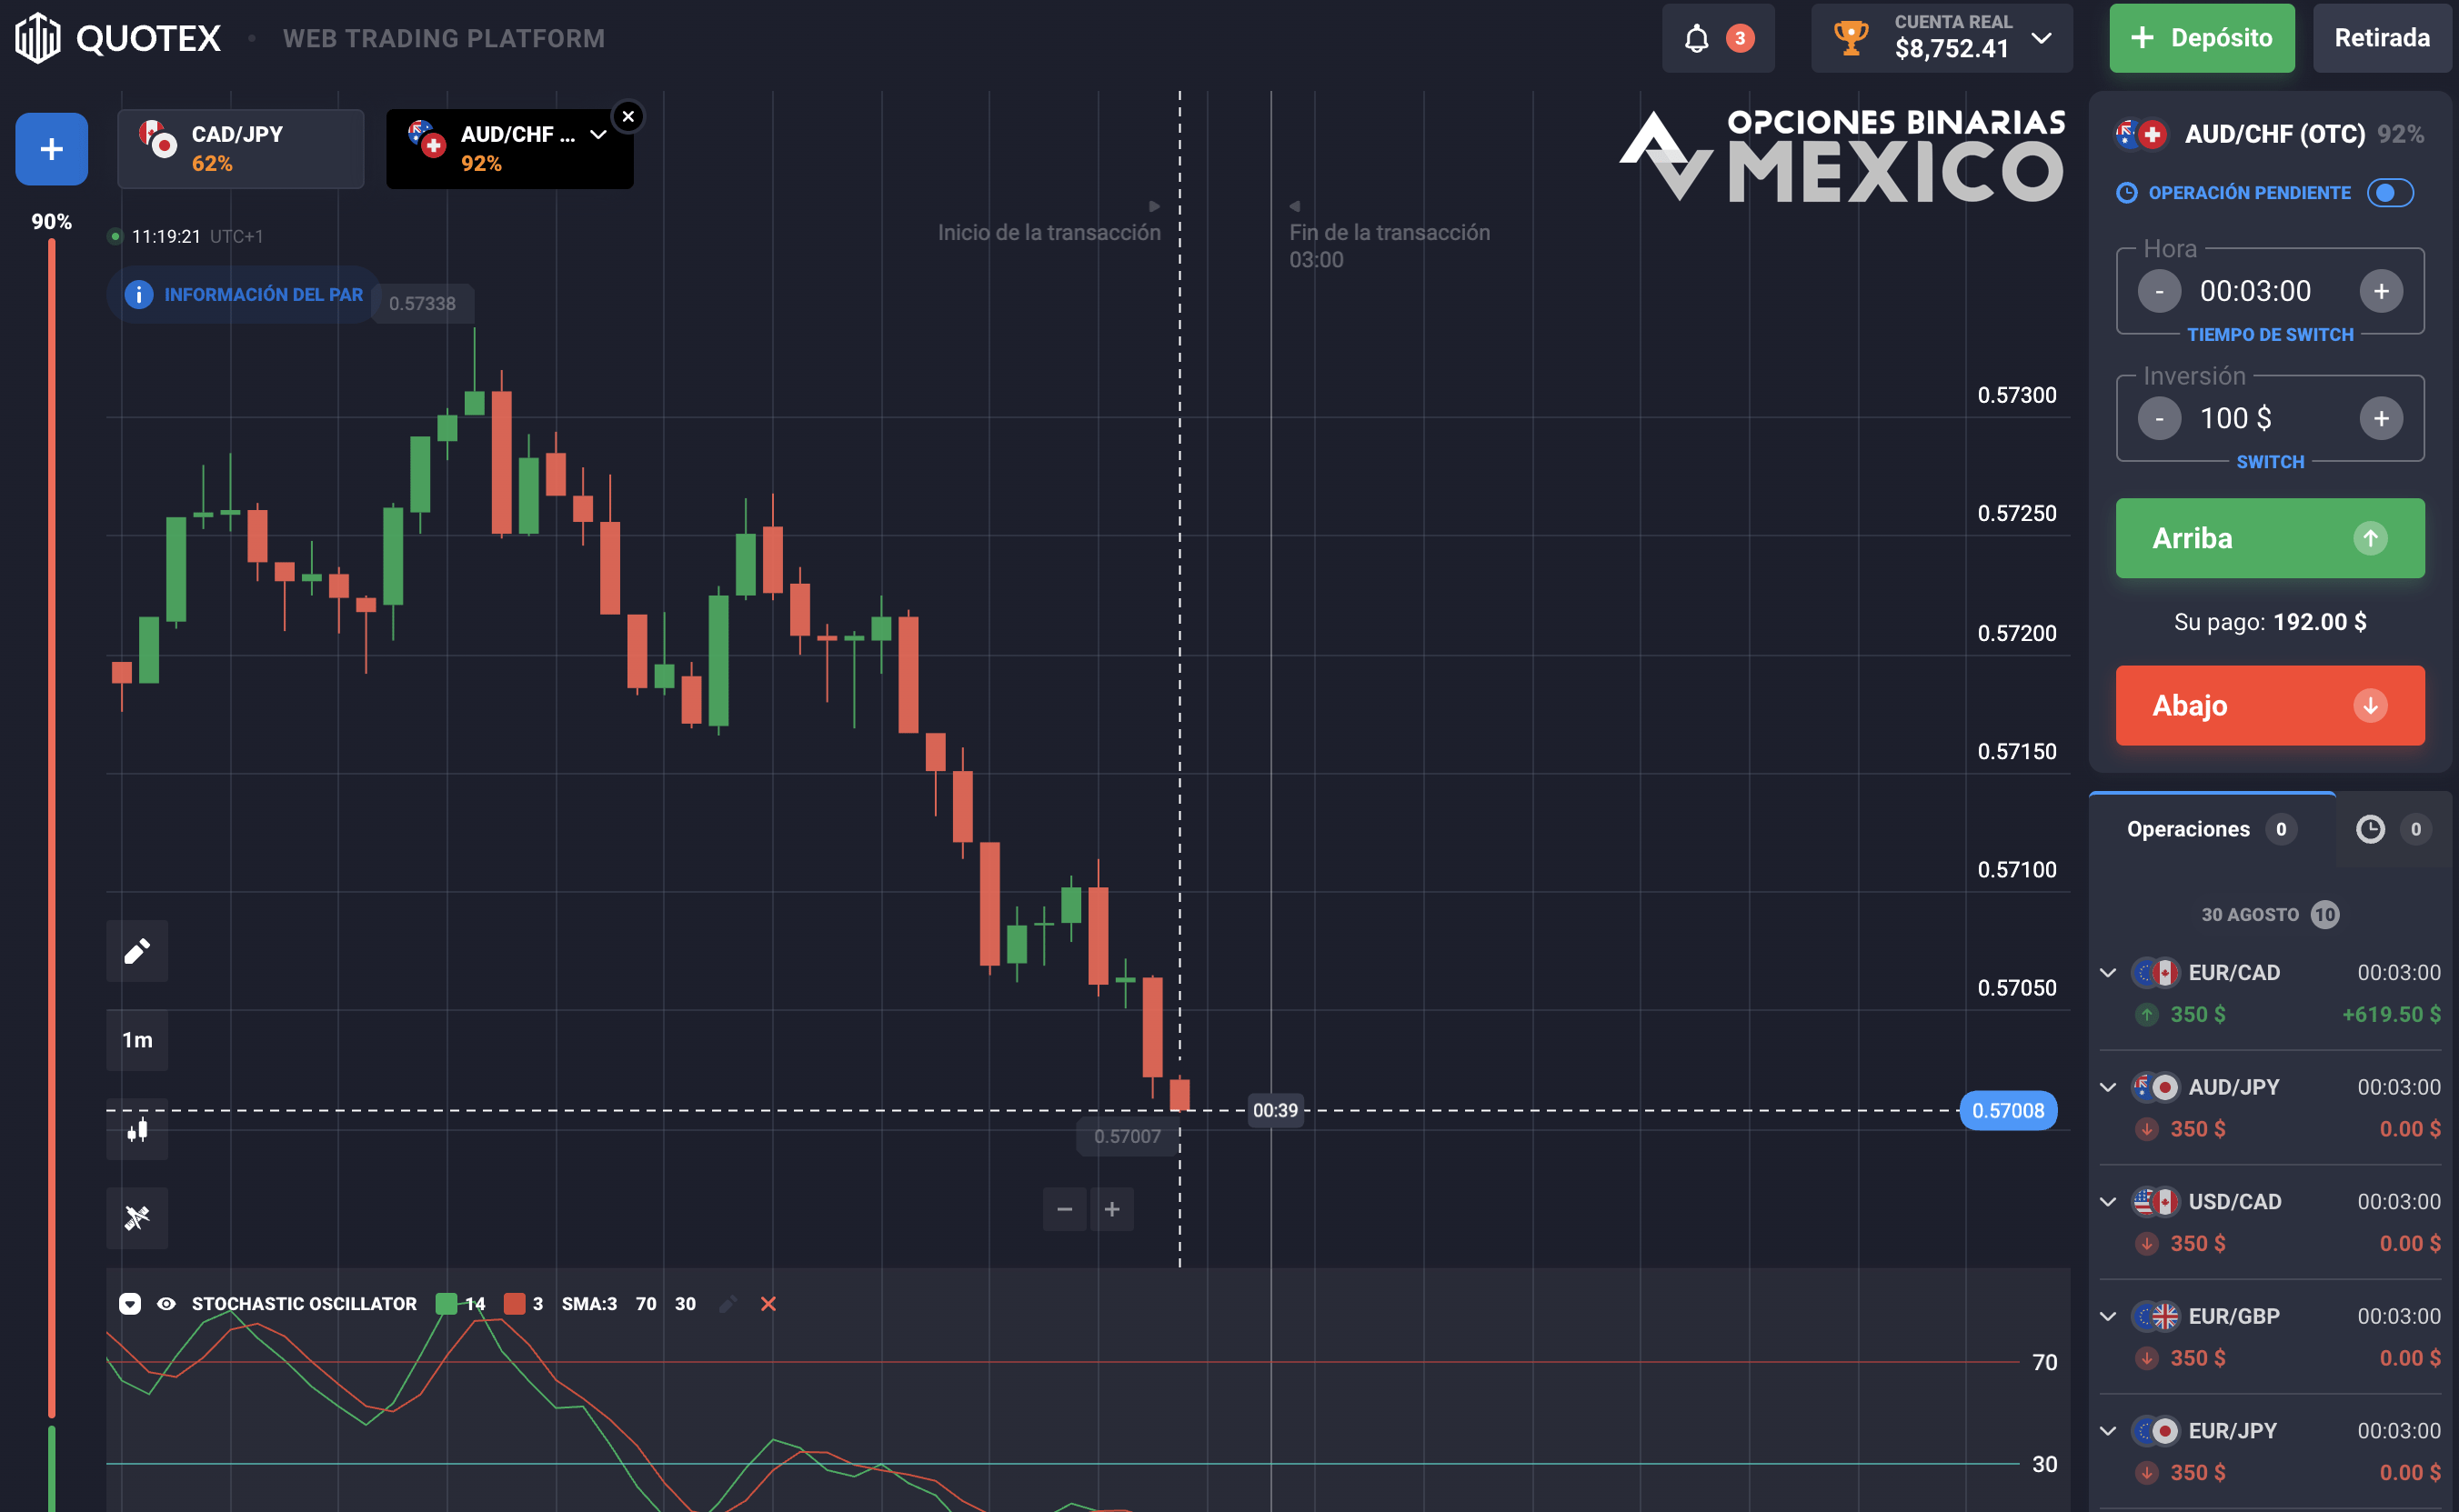Edit Stochastic Oscillator settings pencil
Screen dimensions: 2459x1512
pyautogui.click(x=728, y=1303)
